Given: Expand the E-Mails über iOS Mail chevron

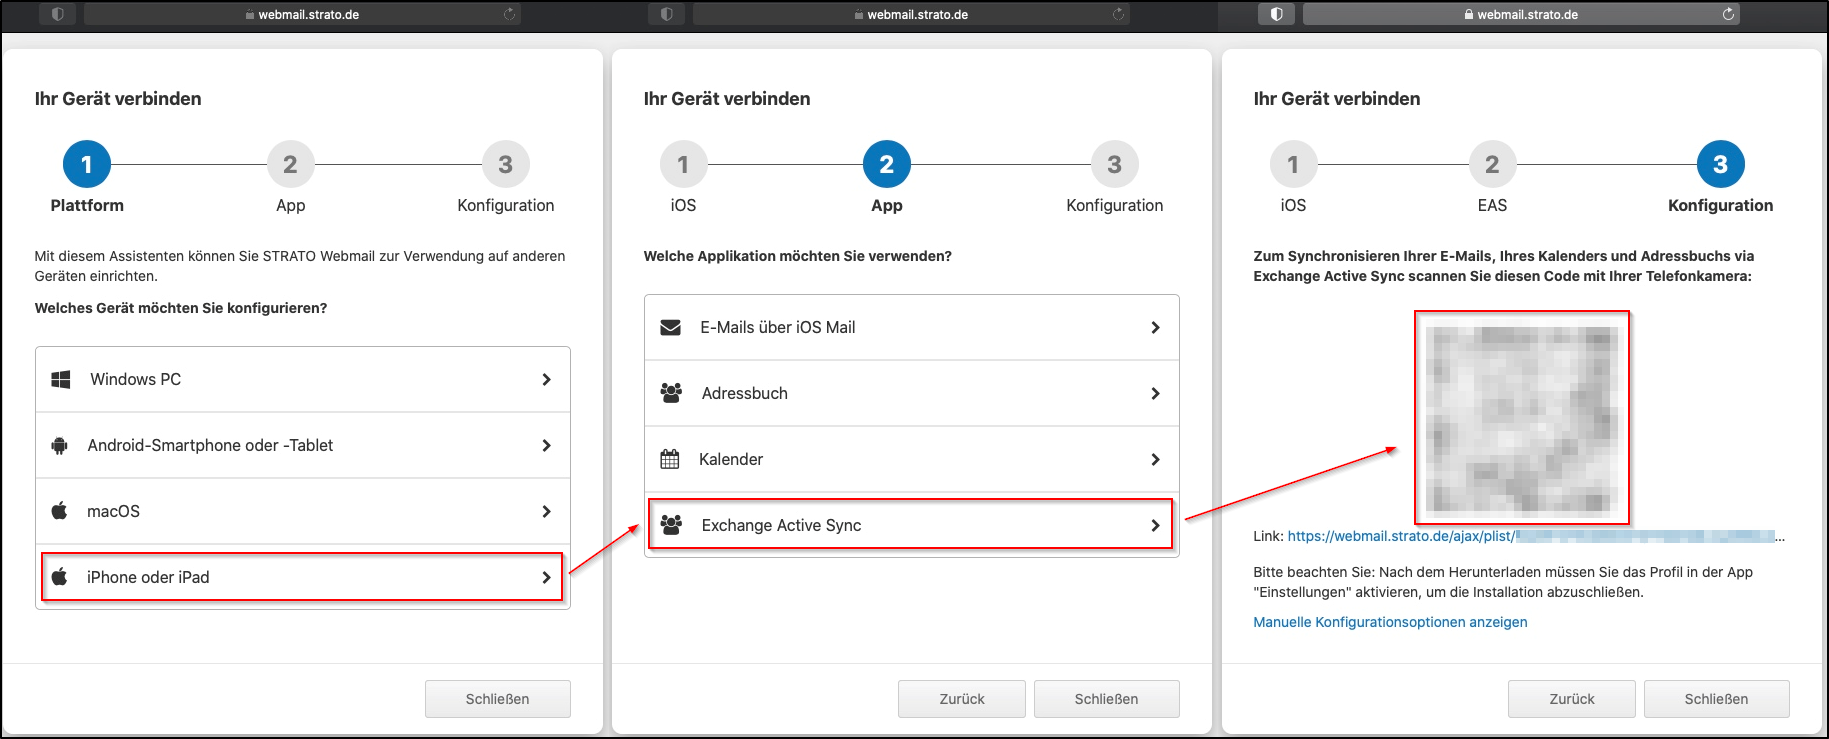Looking at the screenshot, I should tap(1155, 328).
